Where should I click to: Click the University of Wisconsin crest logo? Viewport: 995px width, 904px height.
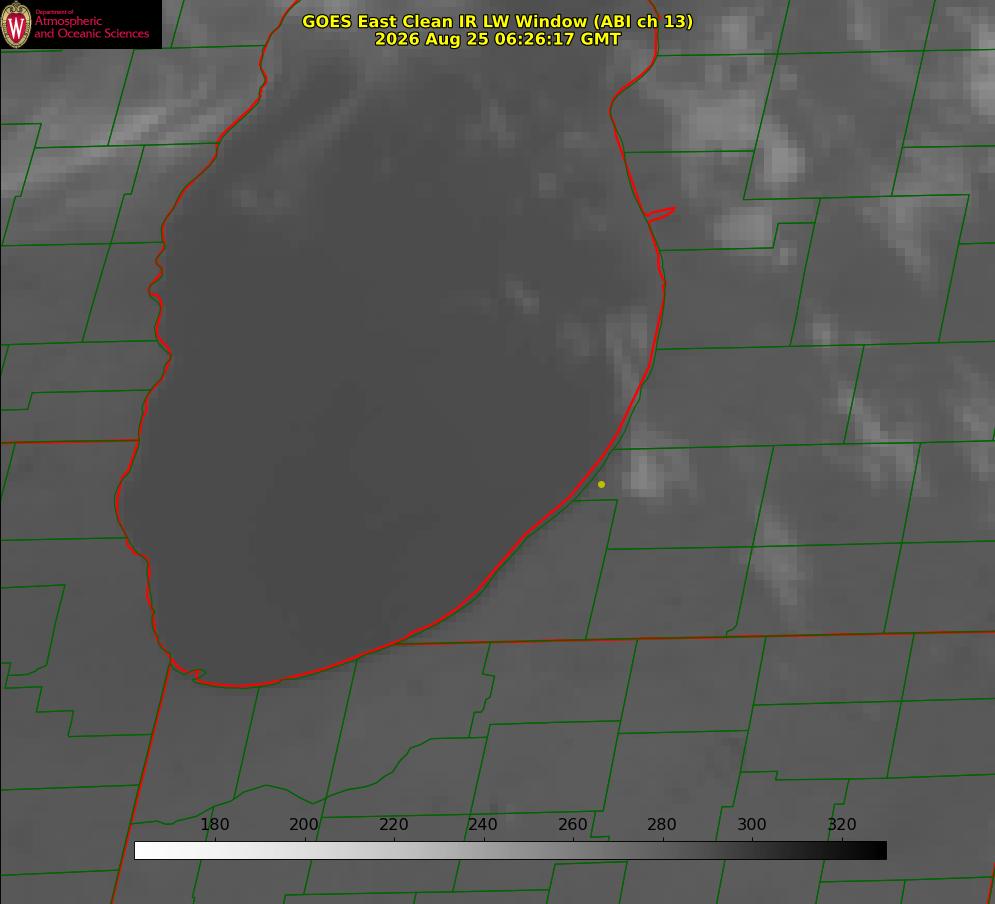(x=16, y=24)
